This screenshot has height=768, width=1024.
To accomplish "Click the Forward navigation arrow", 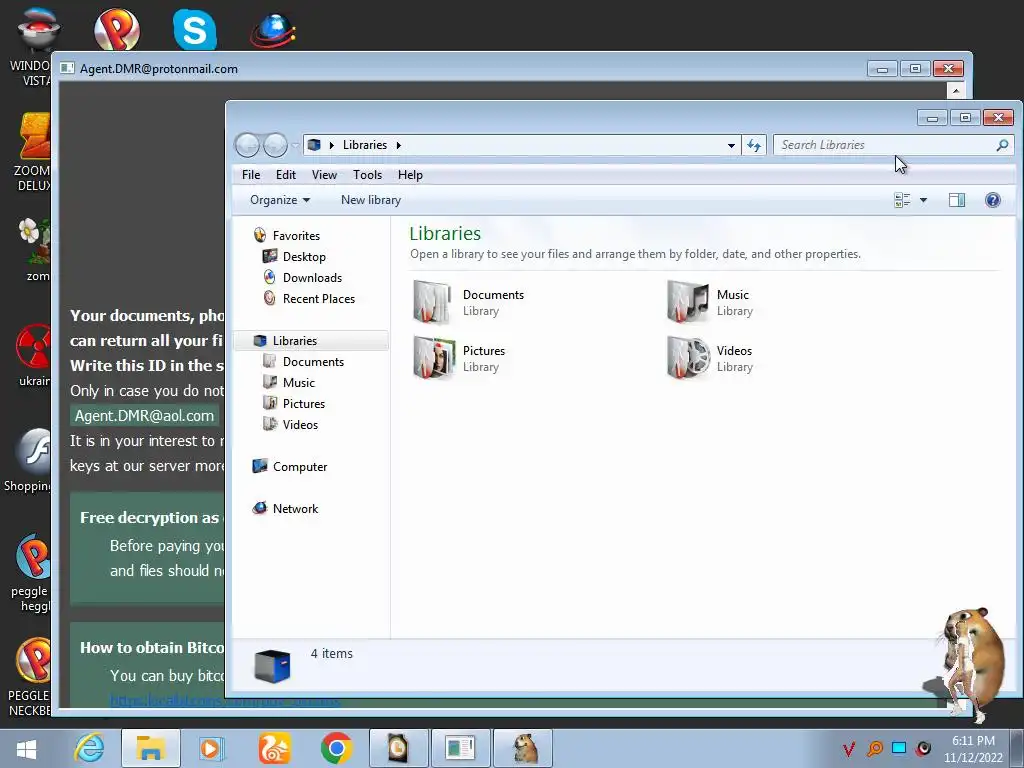I will (275, 145).
